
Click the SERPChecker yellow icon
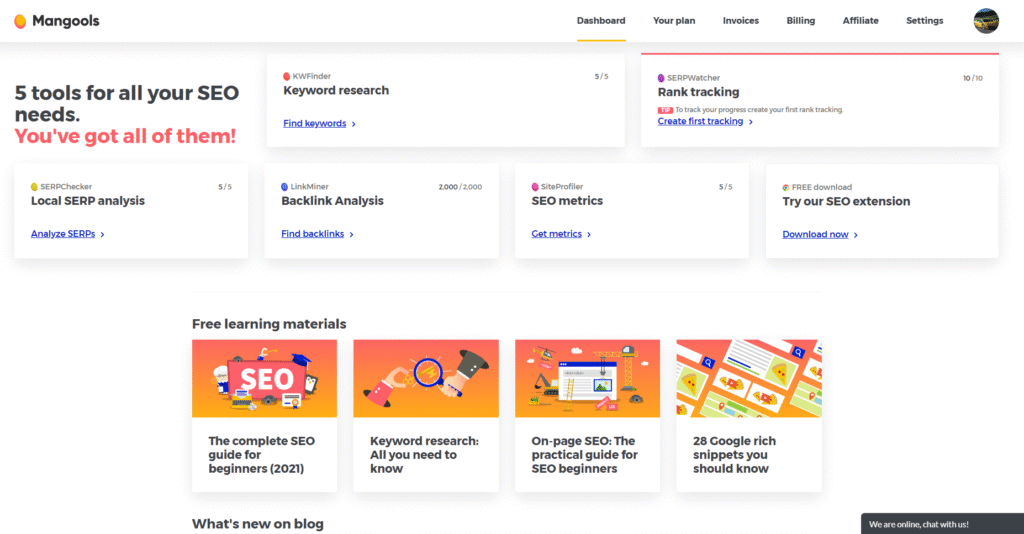click(35, 187)
